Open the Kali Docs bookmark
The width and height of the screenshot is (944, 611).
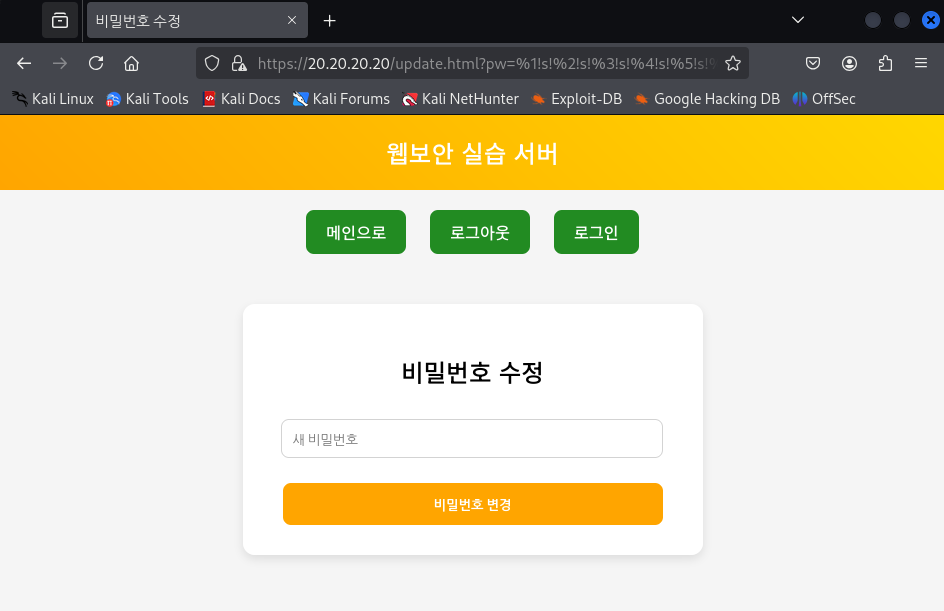(x=241, y=99)
